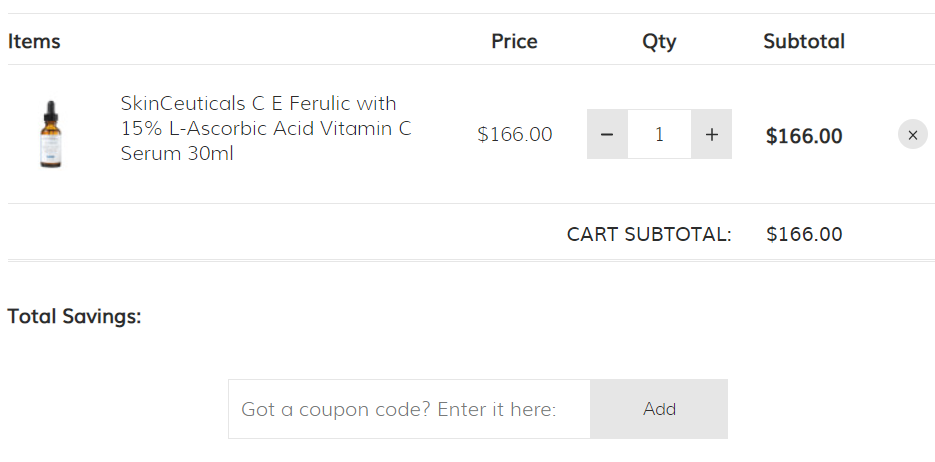Click the coupon placeholder 'Enter it here' text

point(497,410)
